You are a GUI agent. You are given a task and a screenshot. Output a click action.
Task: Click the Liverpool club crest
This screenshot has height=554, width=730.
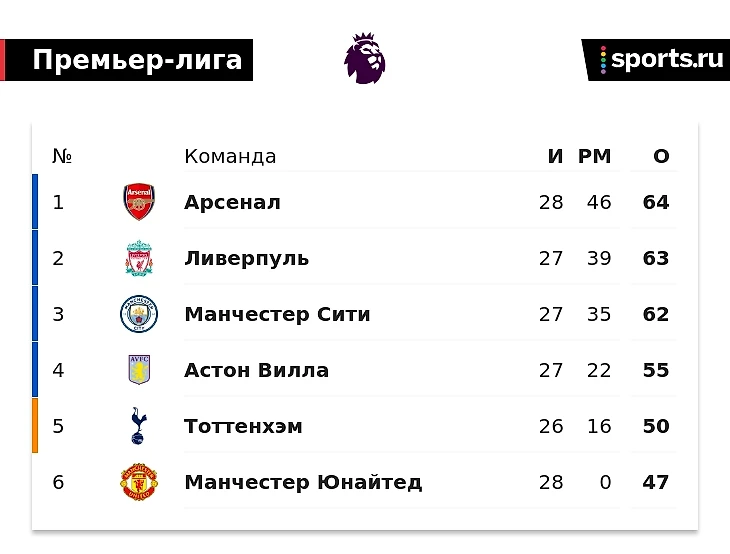(139, 258)
